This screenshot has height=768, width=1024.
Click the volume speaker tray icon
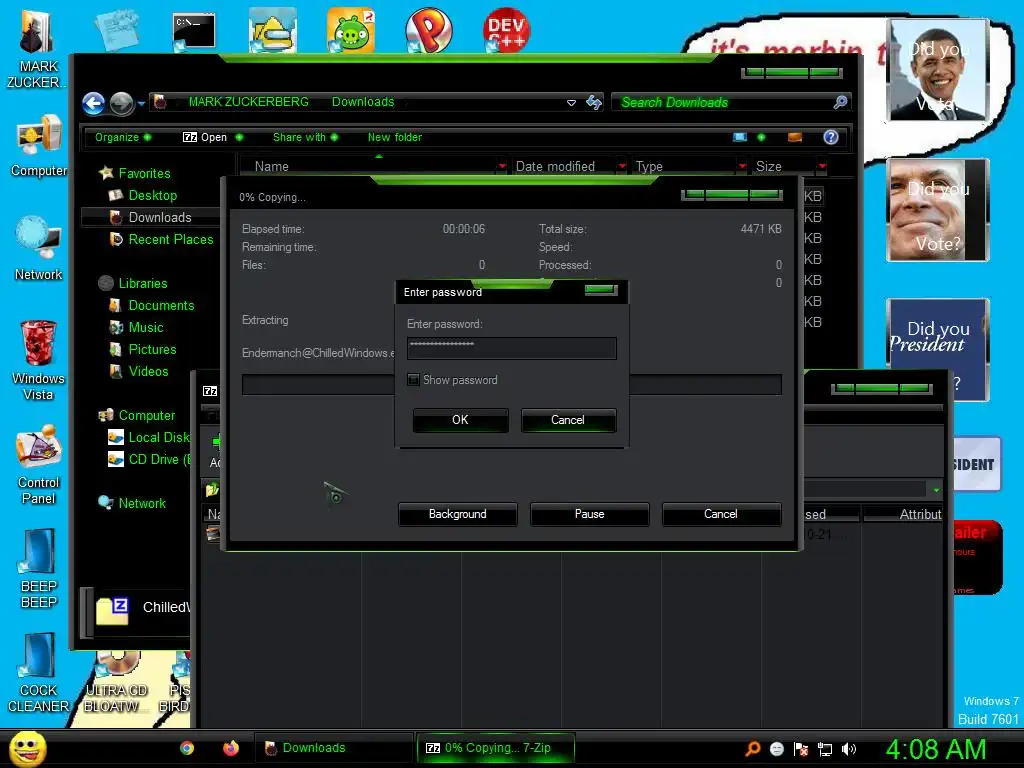(x=849, y=749)
